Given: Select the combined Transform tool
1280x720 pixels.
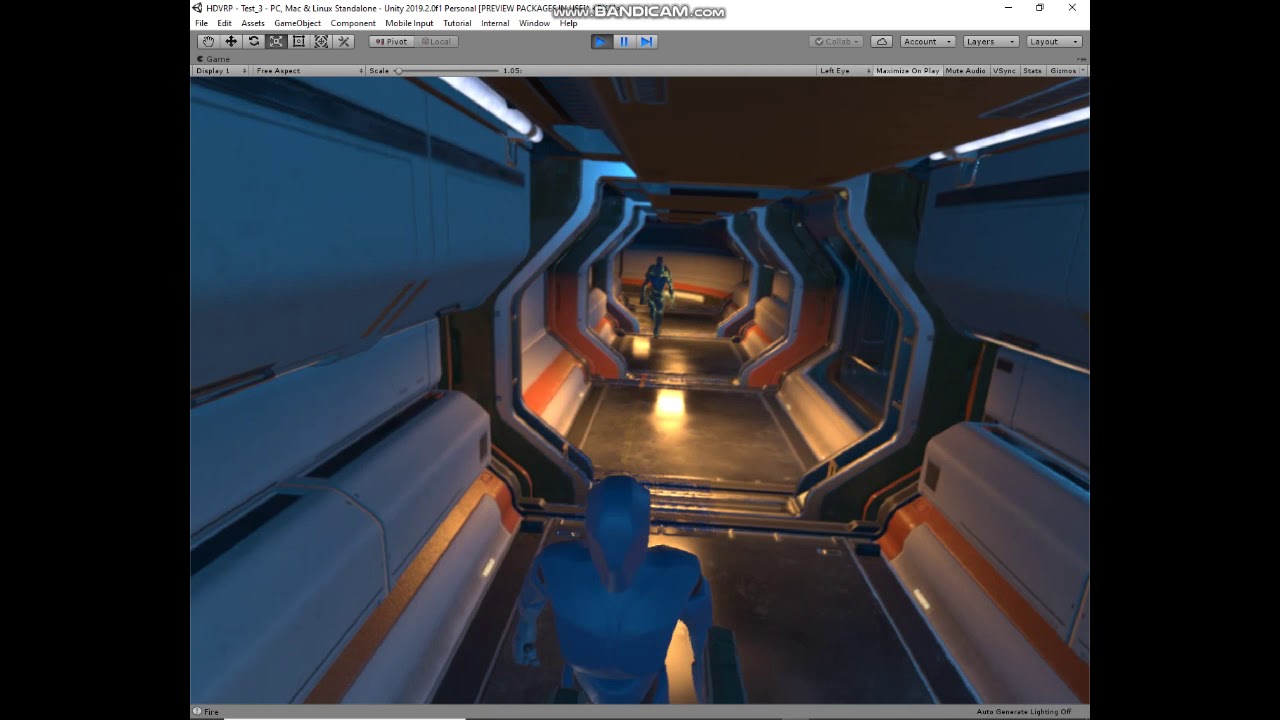Looking at the screenshot, I should 321,41.
